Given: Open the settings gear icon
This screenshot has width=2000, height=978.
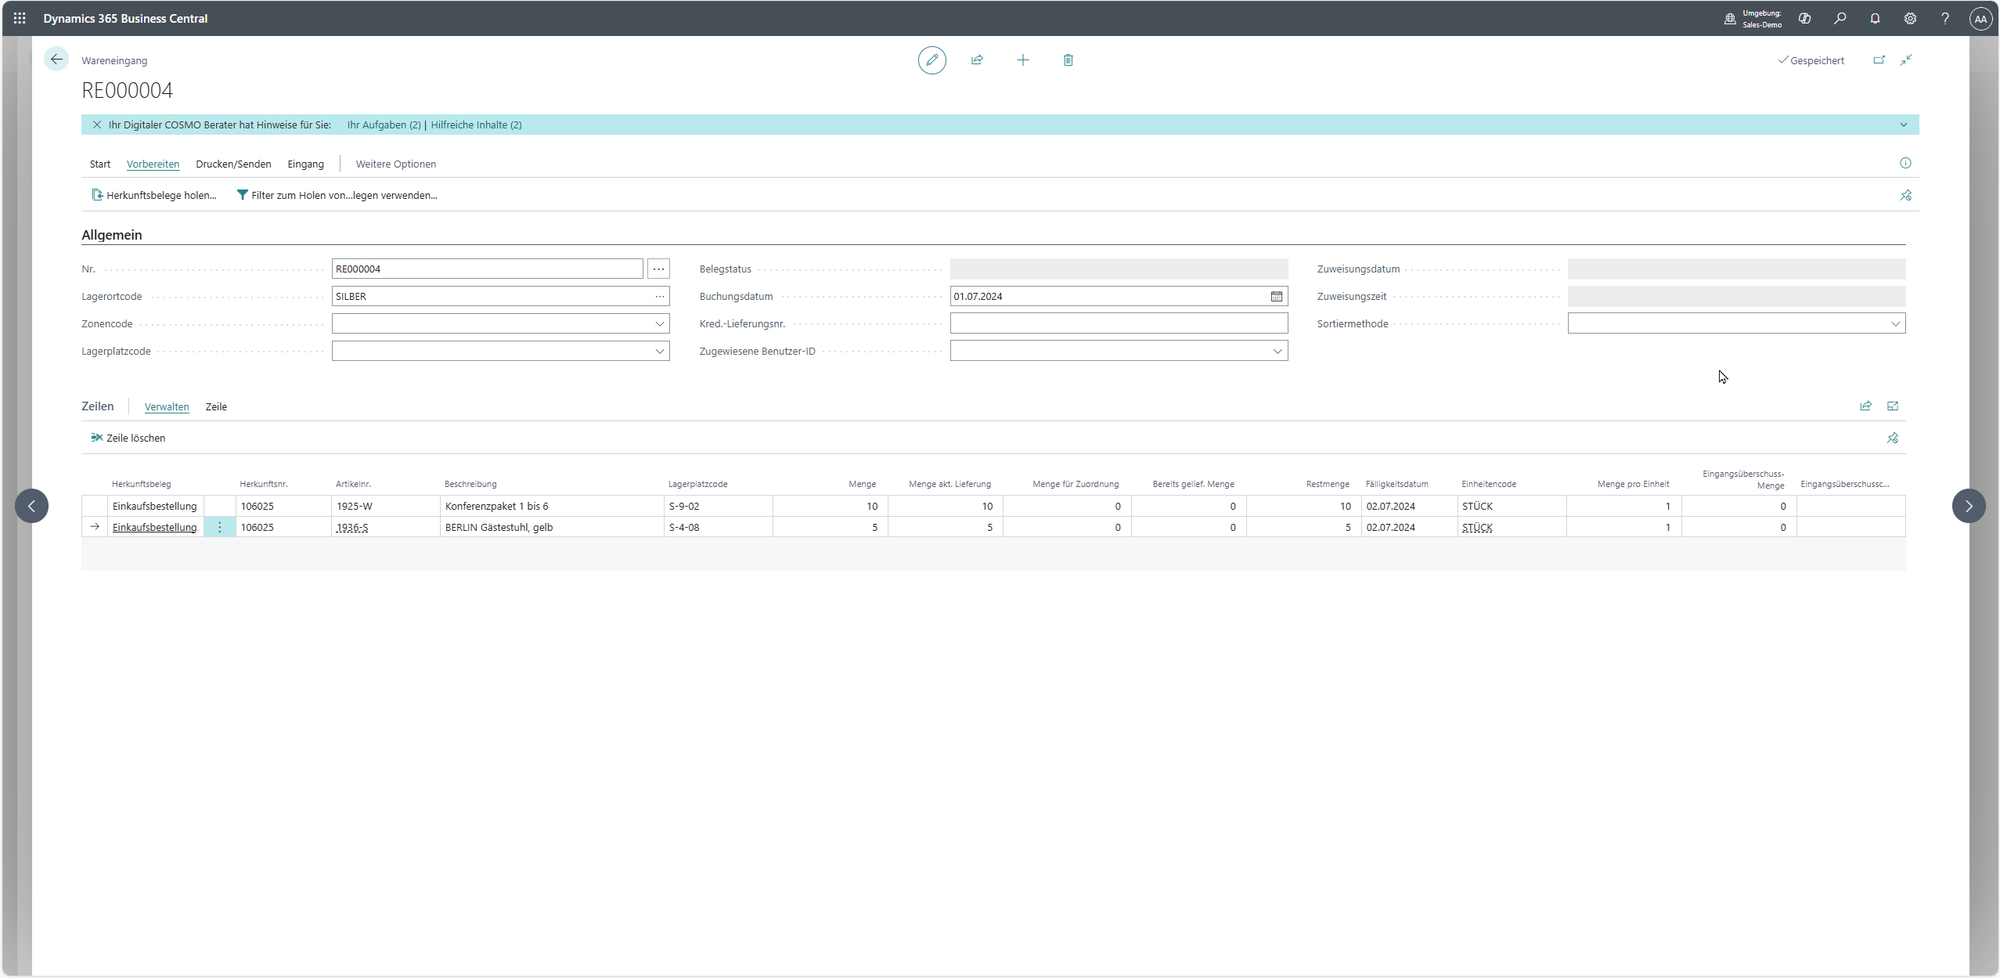Looking at the screenshot, I should (x=1910, y=18).
